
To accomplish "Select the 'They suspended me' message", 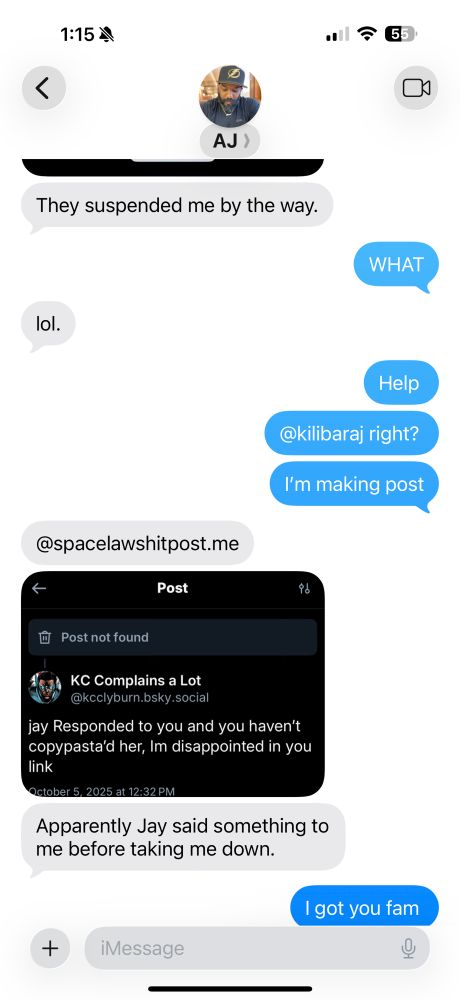I will (177, 206).
